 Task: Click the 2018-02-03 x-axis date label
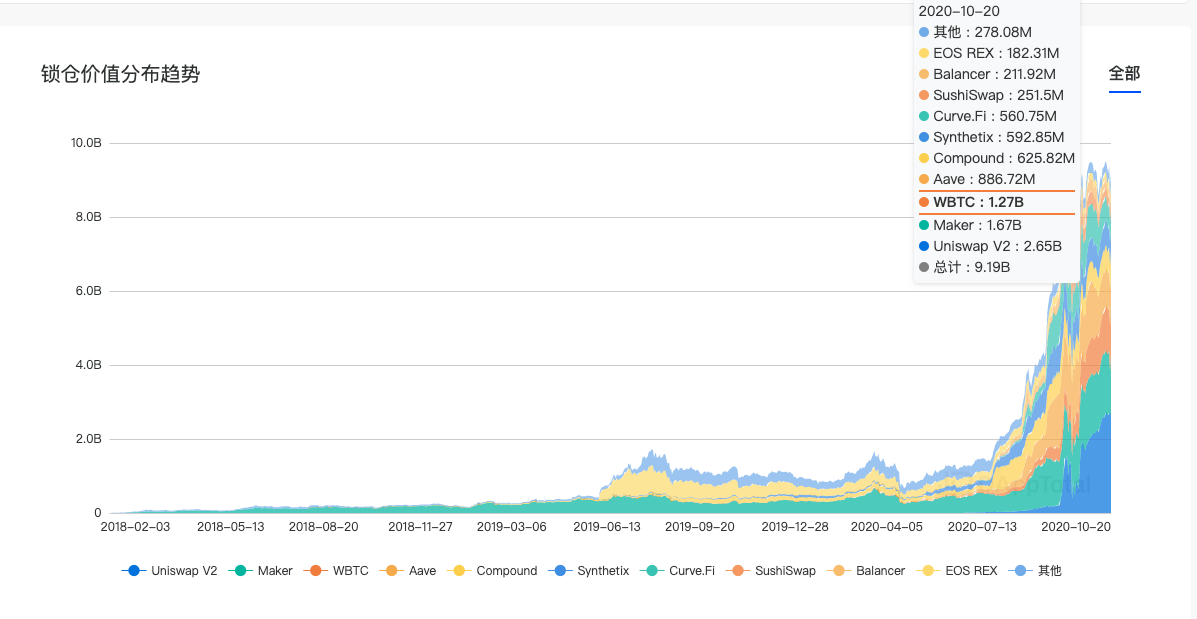click(x=134, y=527)
